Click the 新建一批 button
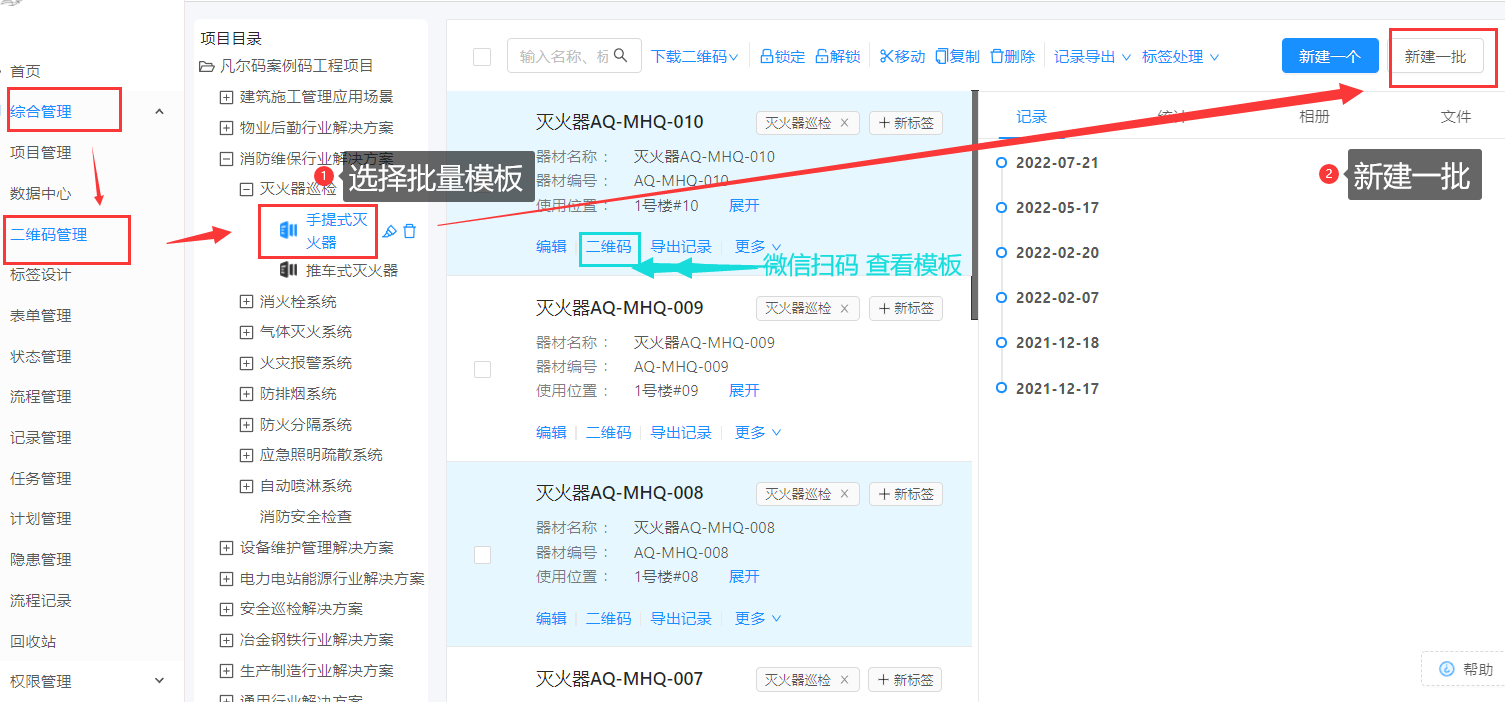Viewport: 1505px width, 702px height. (x=1435, y=57)
